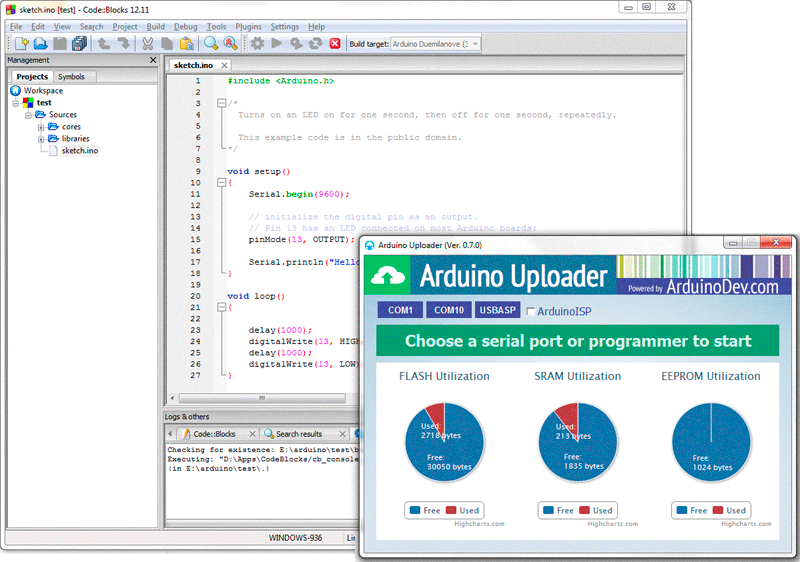The height and width of the screenshot is (562, 800).
Task: Close the sketch.ino editor tab
Action: pyautogui.click(x=224, y=65)
